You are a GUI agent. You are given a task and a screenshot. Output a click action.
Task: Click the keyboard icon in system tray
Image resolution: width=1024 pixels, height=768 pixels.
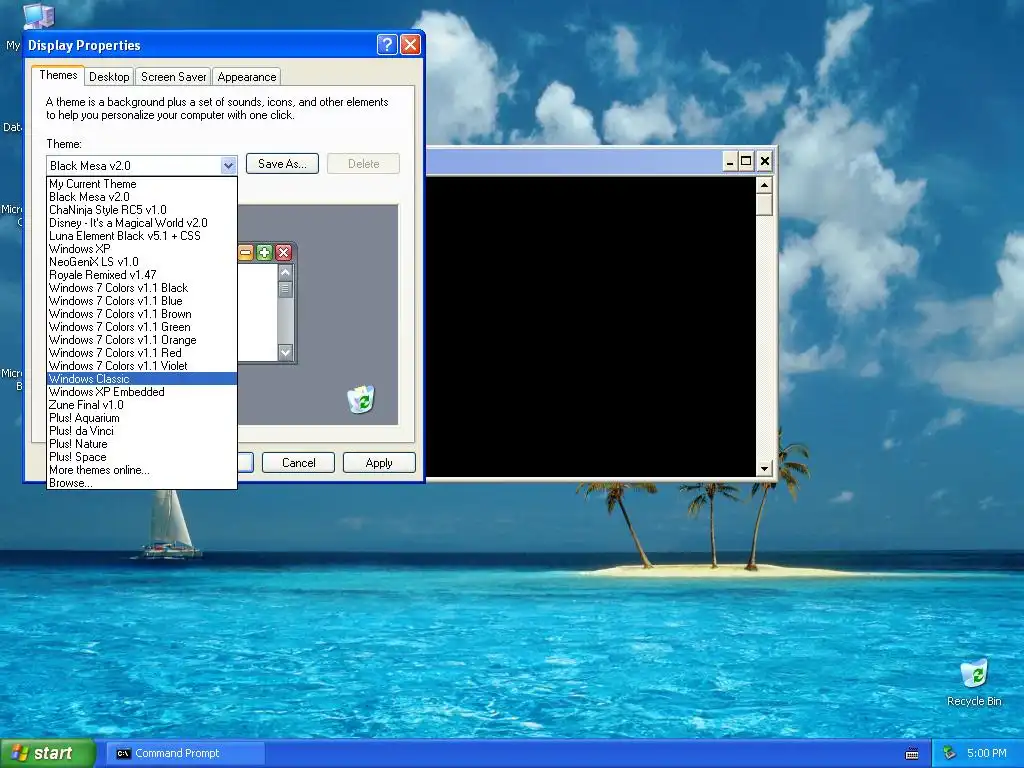pyautogui.click(x=912, y=754)
